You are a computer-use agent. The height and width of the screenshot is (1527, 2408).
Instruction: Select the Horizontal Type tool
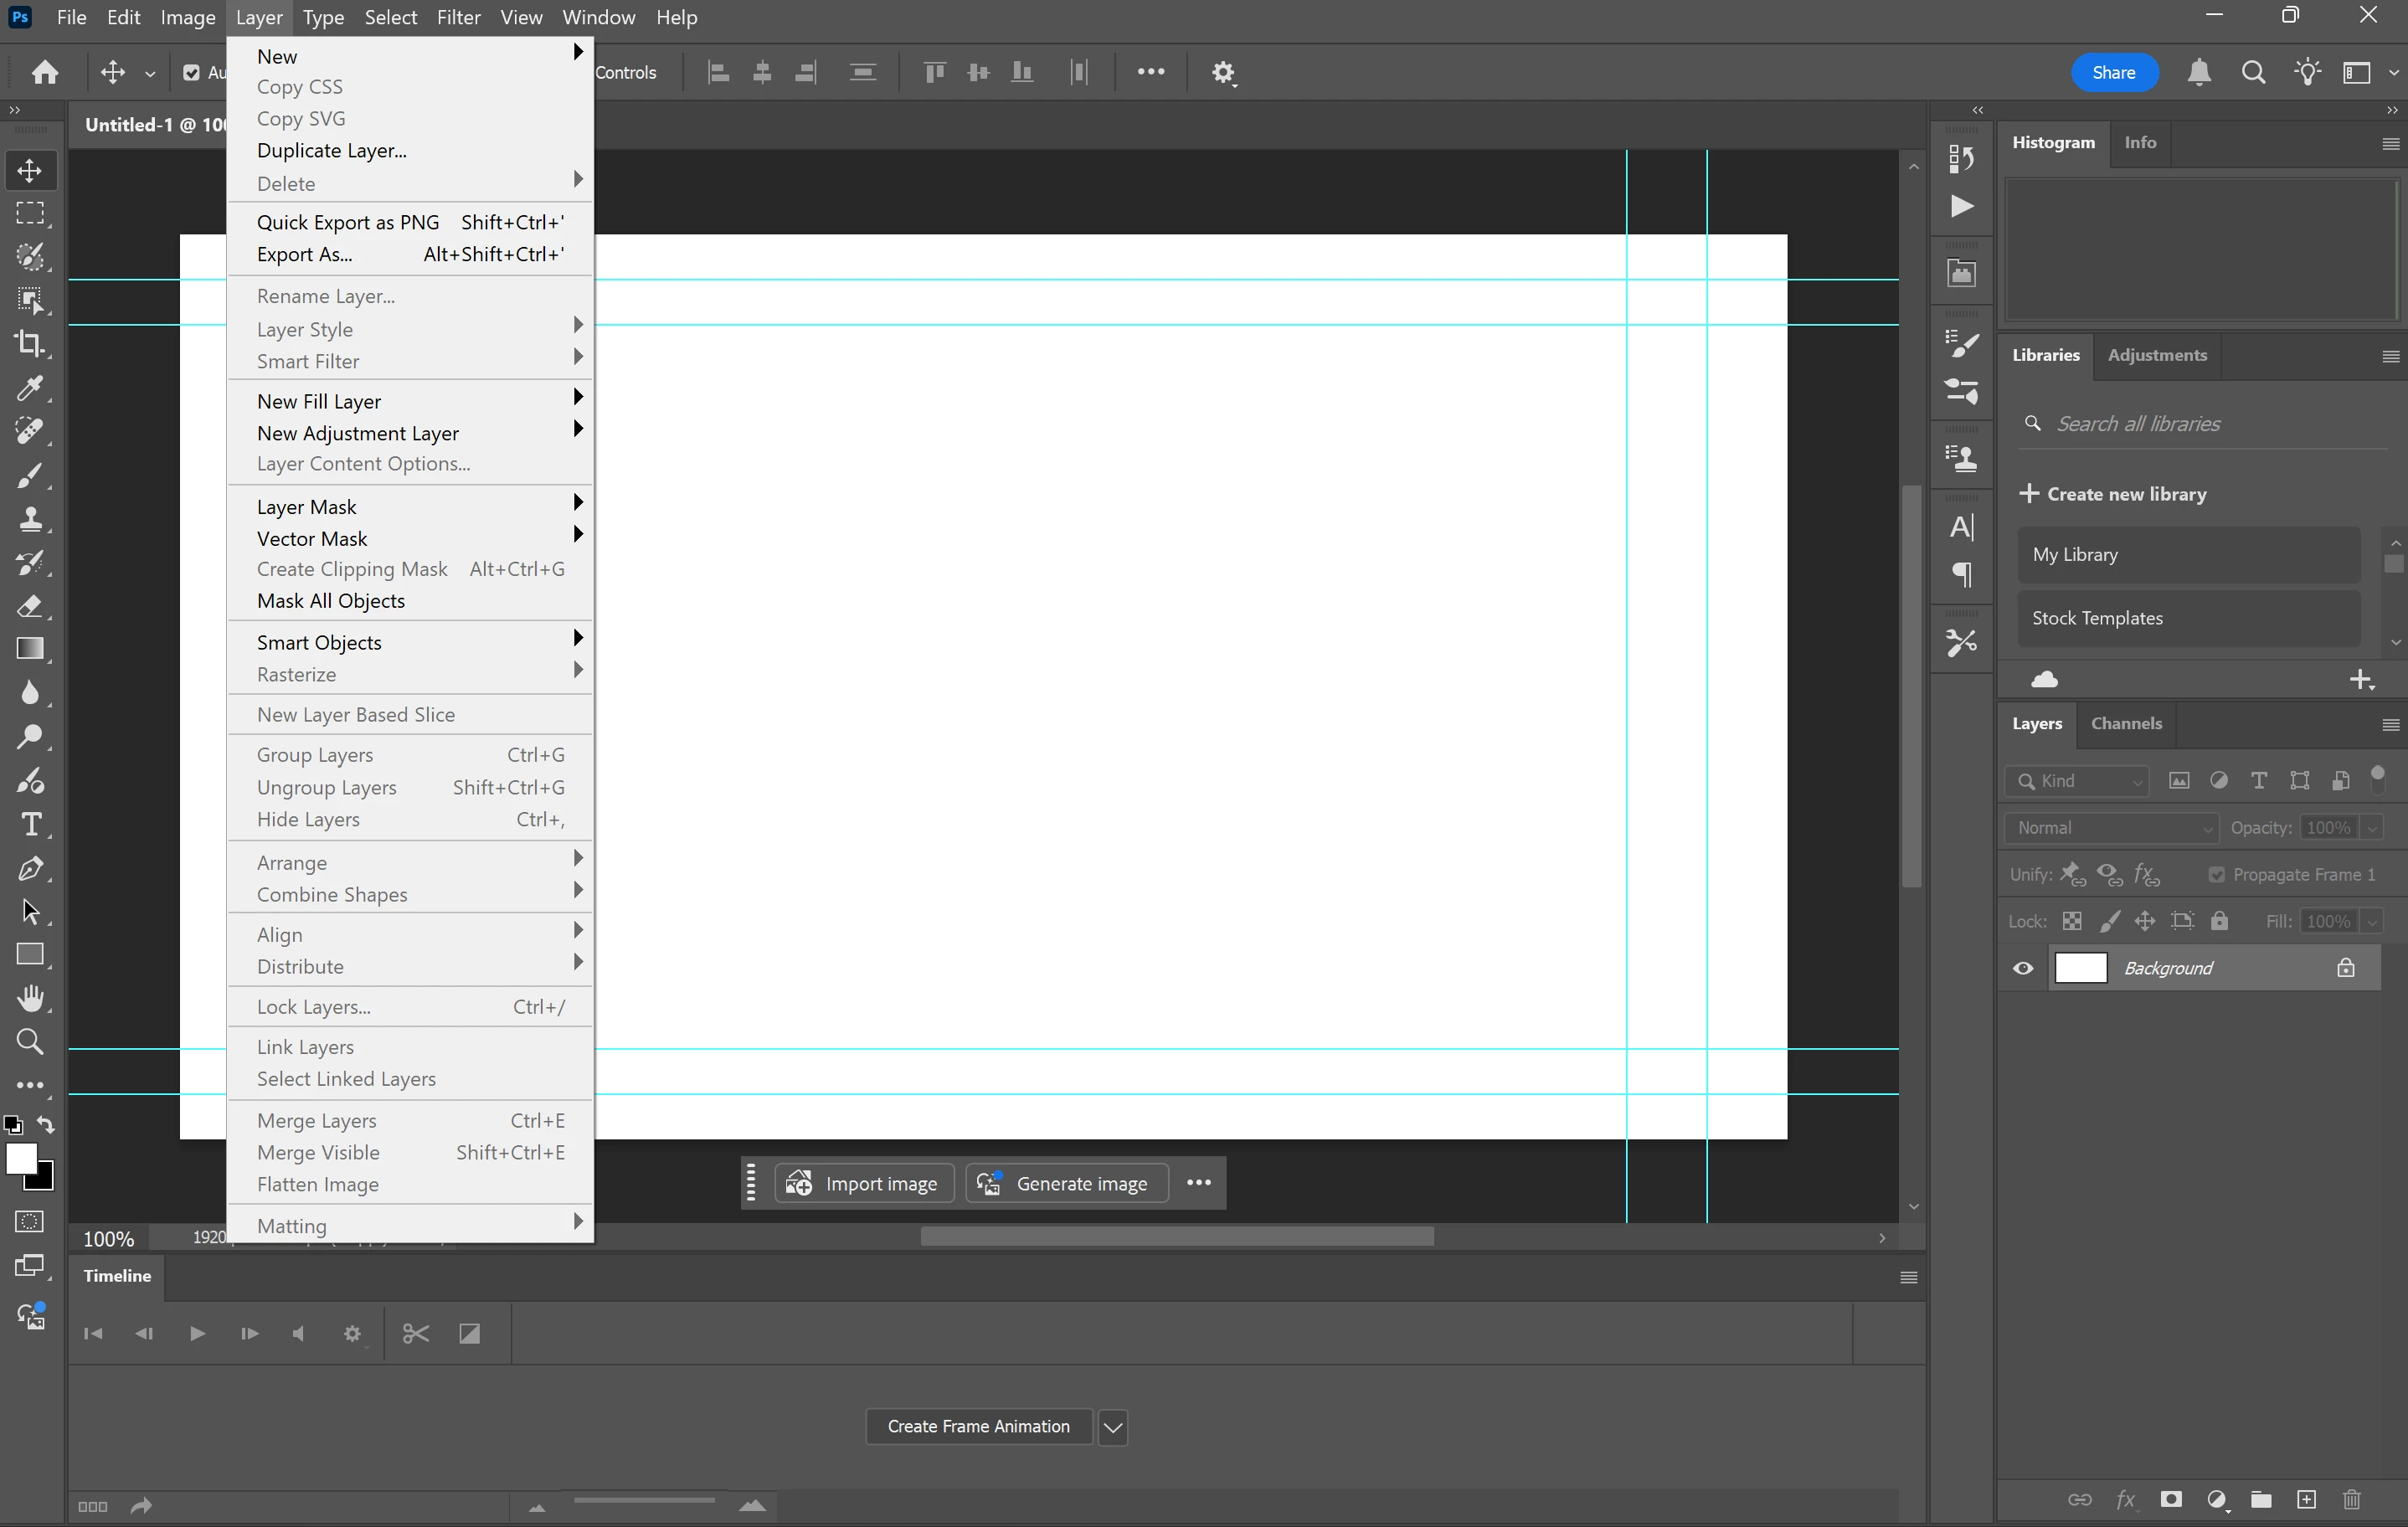point(30,824)
